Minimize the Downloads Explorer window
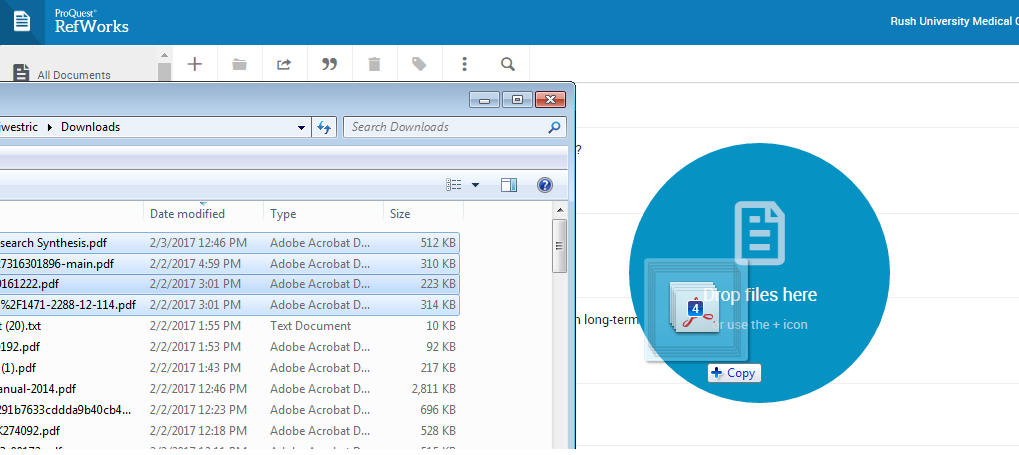Screen dimensions: 1019x455 [x=485, y=99]
